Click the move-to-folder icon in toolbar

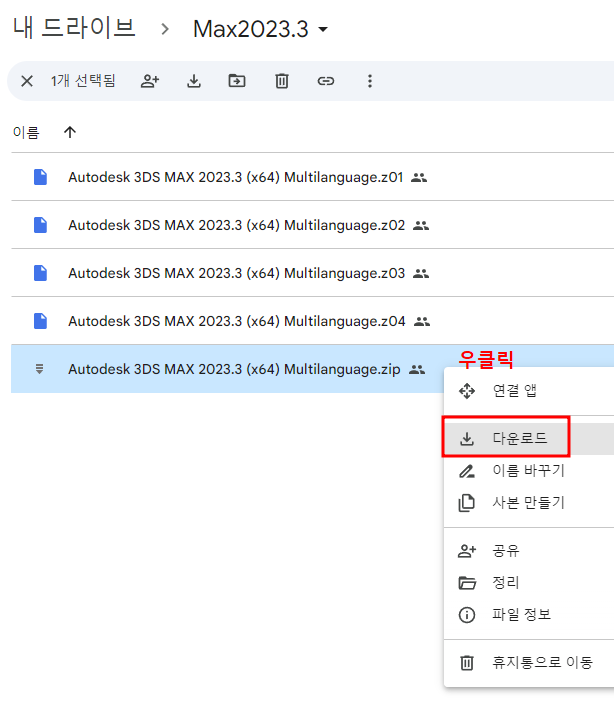pyautogui.click(x=237, y=81)
